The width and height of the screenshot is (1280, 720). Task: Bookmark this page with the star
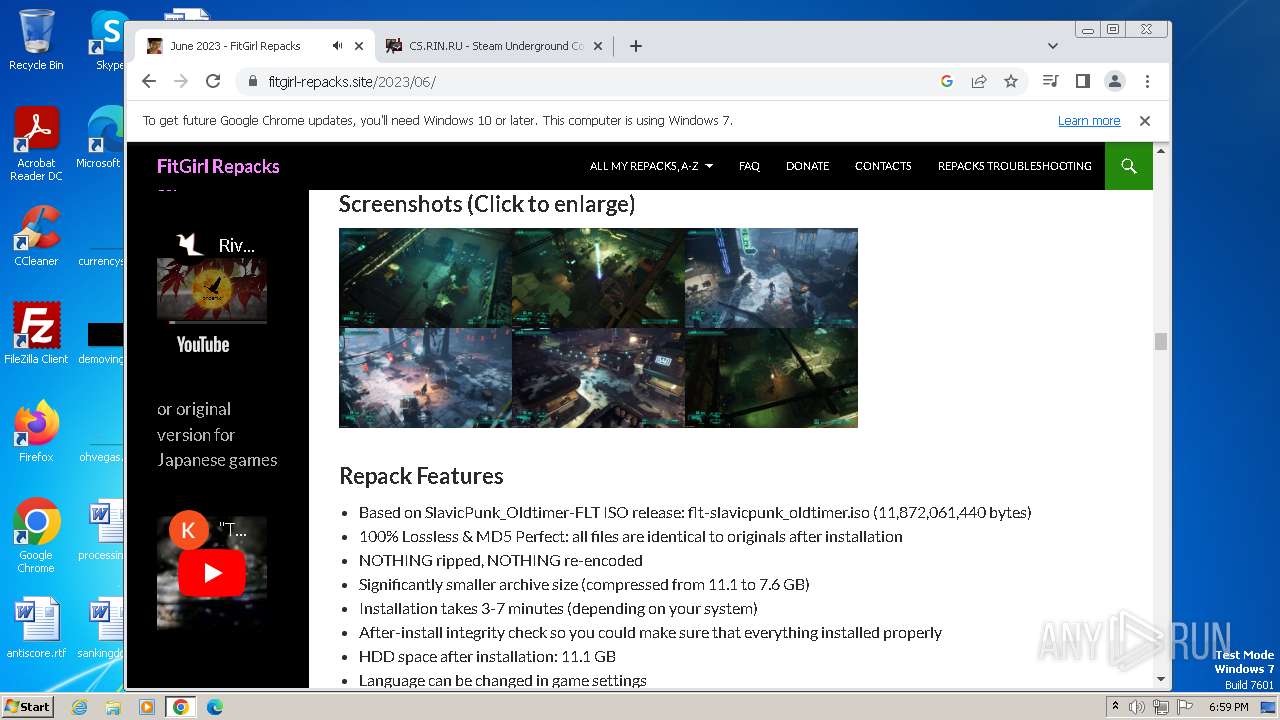tap(1011, 81)
